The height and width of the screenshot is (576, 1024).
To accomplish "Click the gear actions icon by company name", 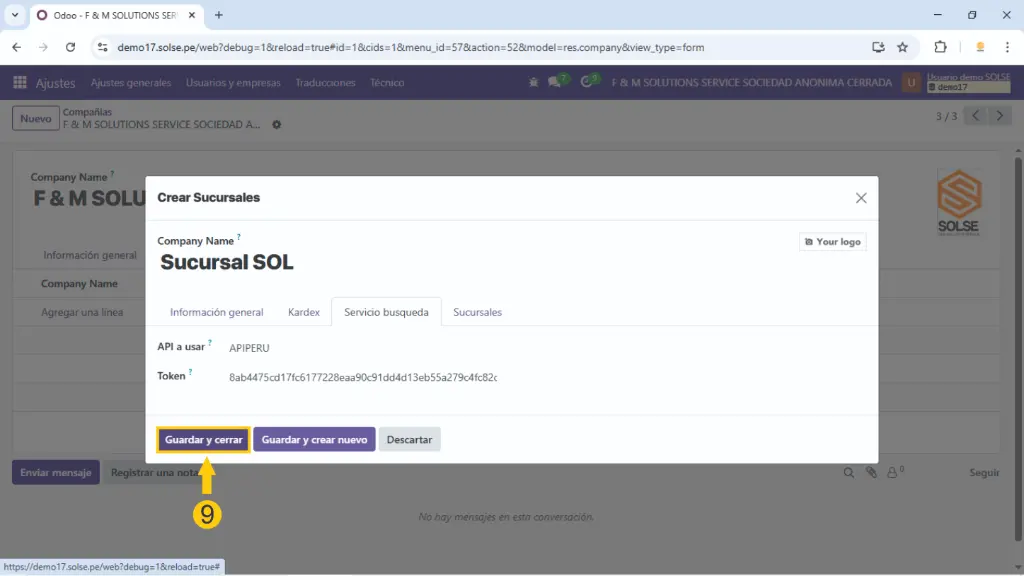I will [x=277, y=125].
